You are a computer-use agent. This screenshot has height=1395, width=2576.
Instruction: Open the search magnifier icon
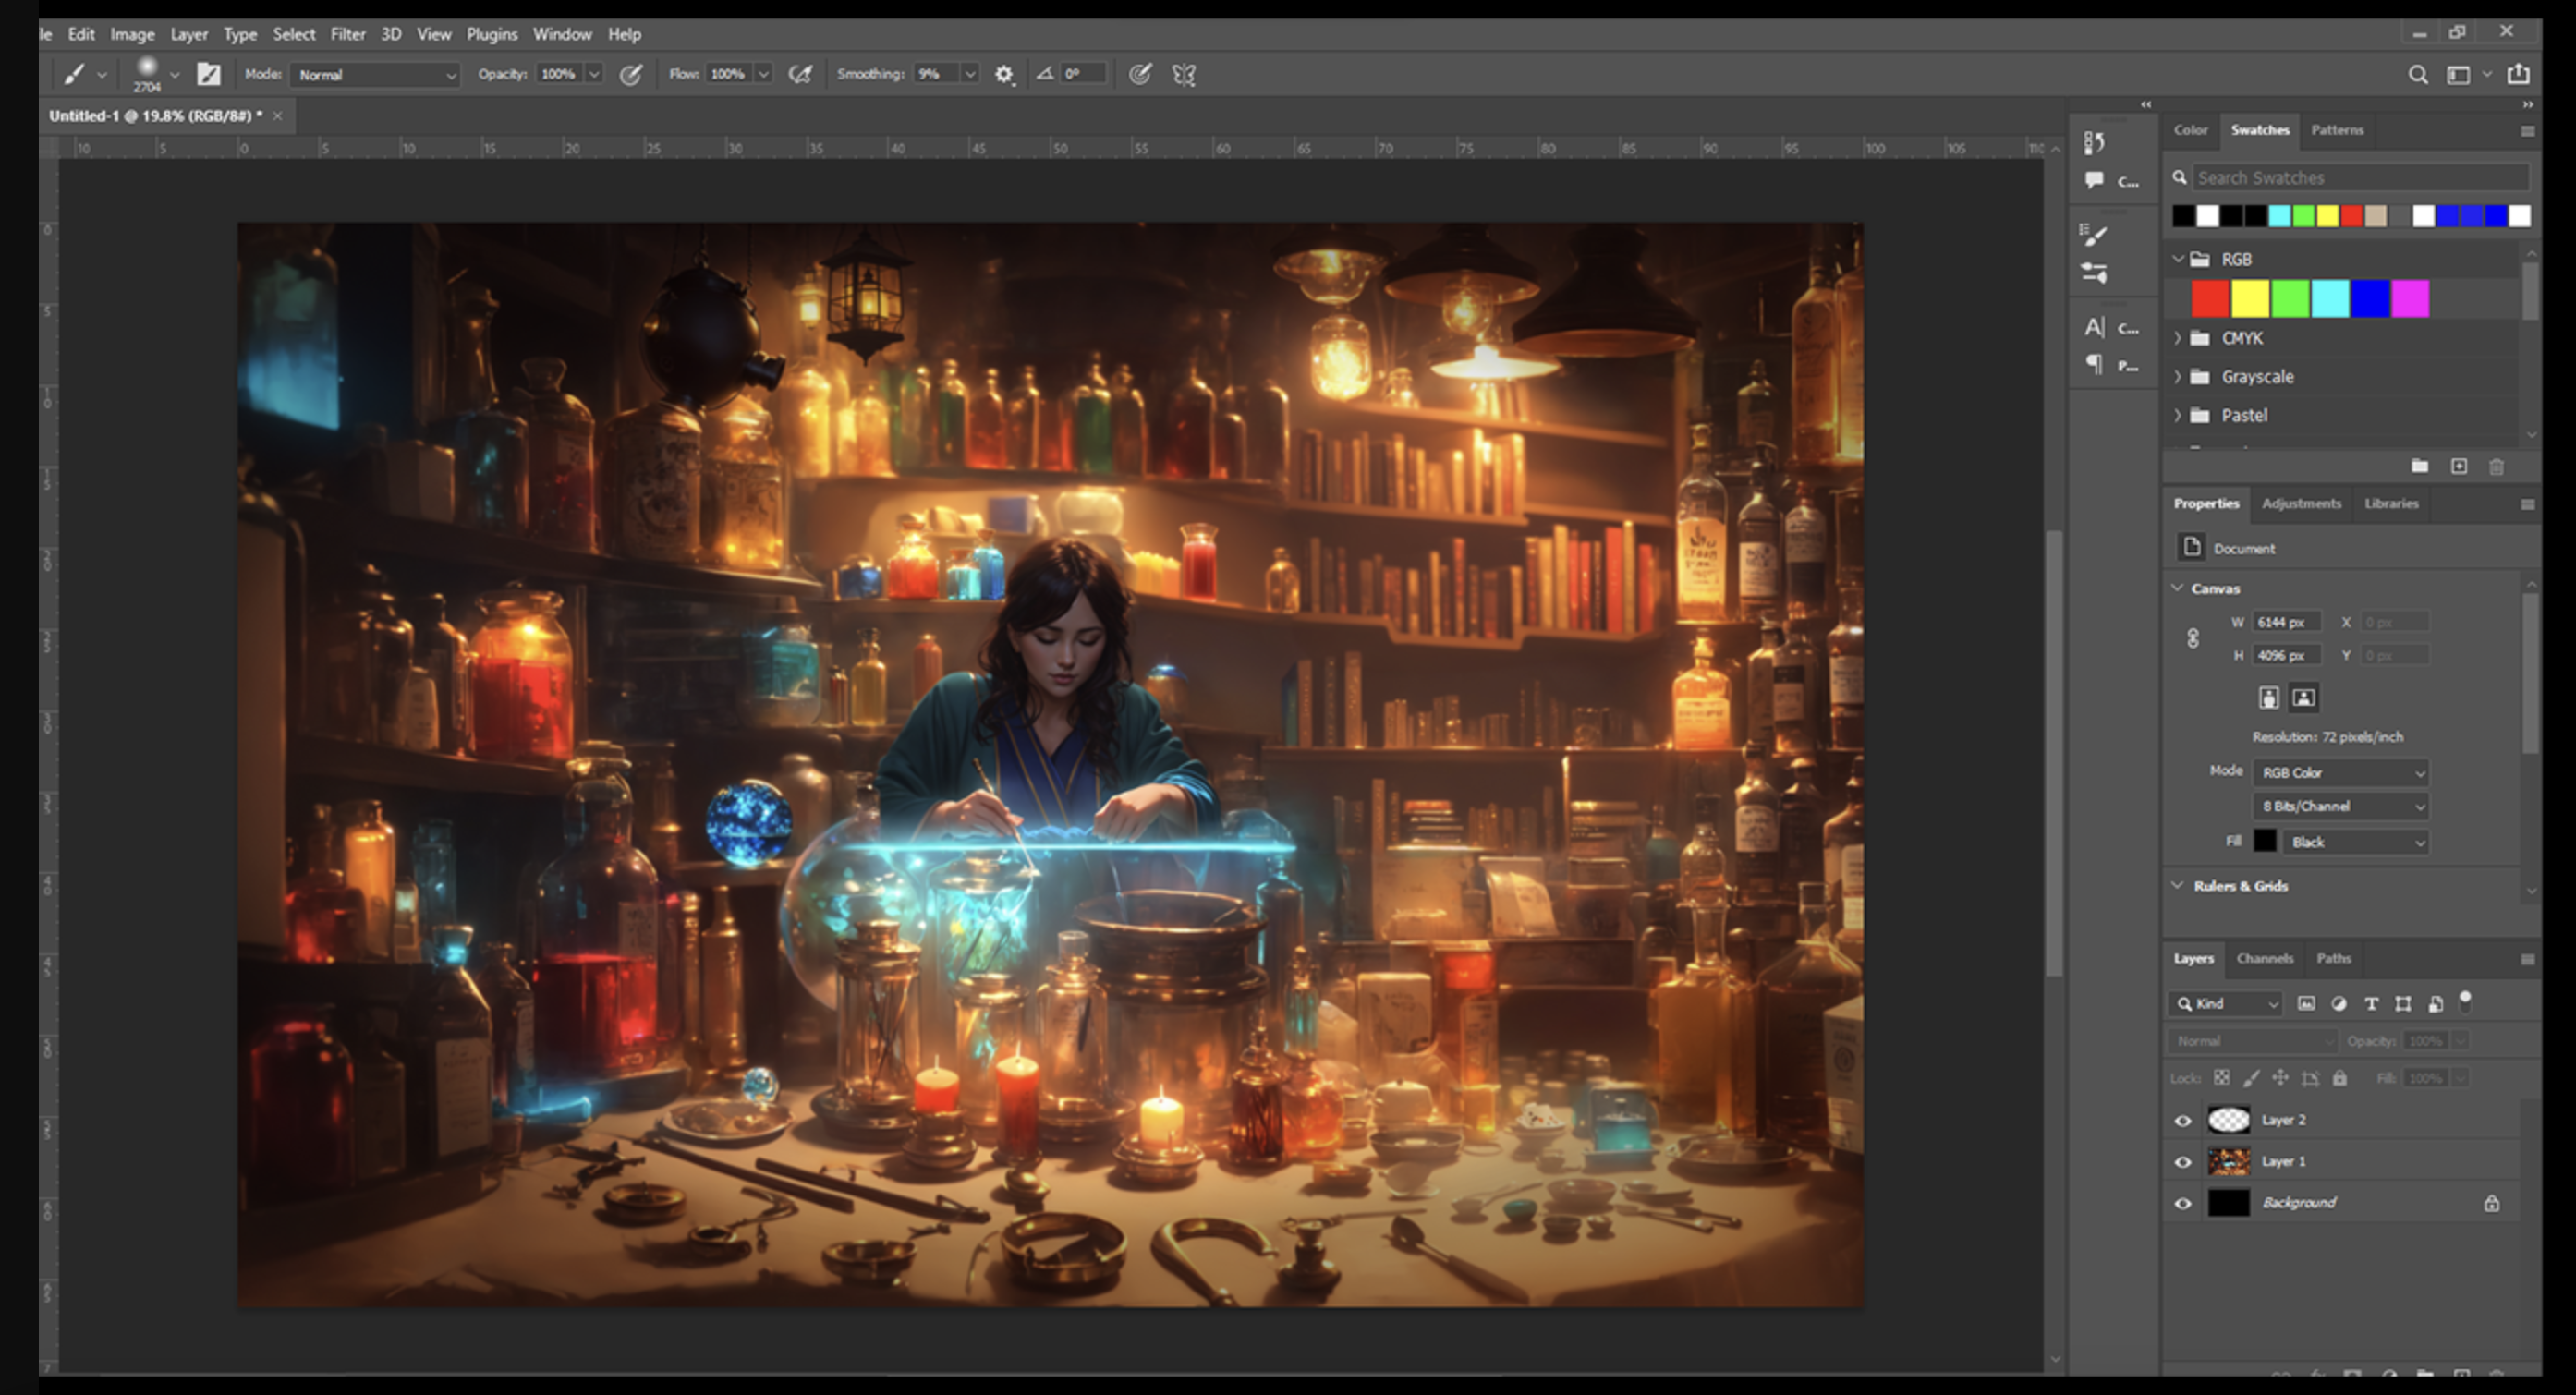pyautogui.click(x=2417, y=75)
